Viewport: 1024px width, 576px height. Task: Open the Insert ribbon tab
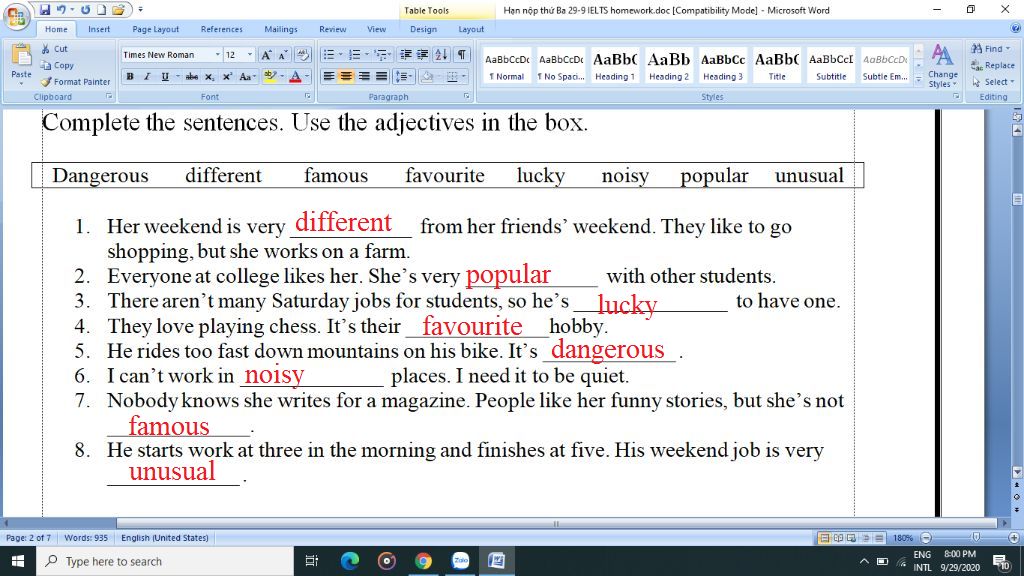tap(99, 29)
